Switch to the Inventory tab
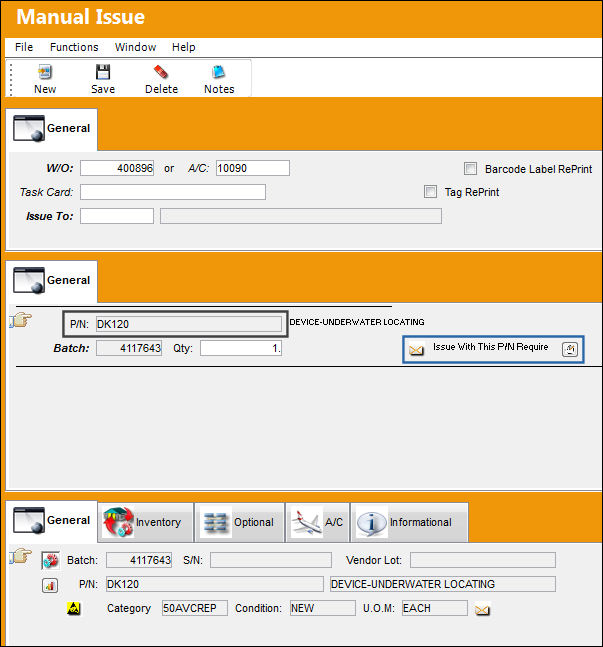Screen dimensions: 603x647 [x=146, y=522]
